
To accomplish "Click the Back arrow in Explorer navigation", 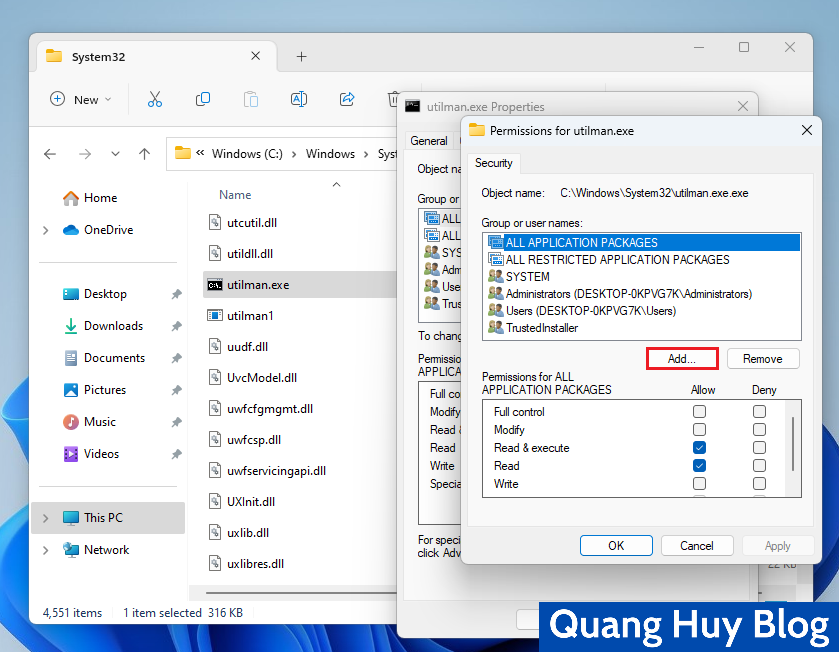I will click(x=50, y=154).
